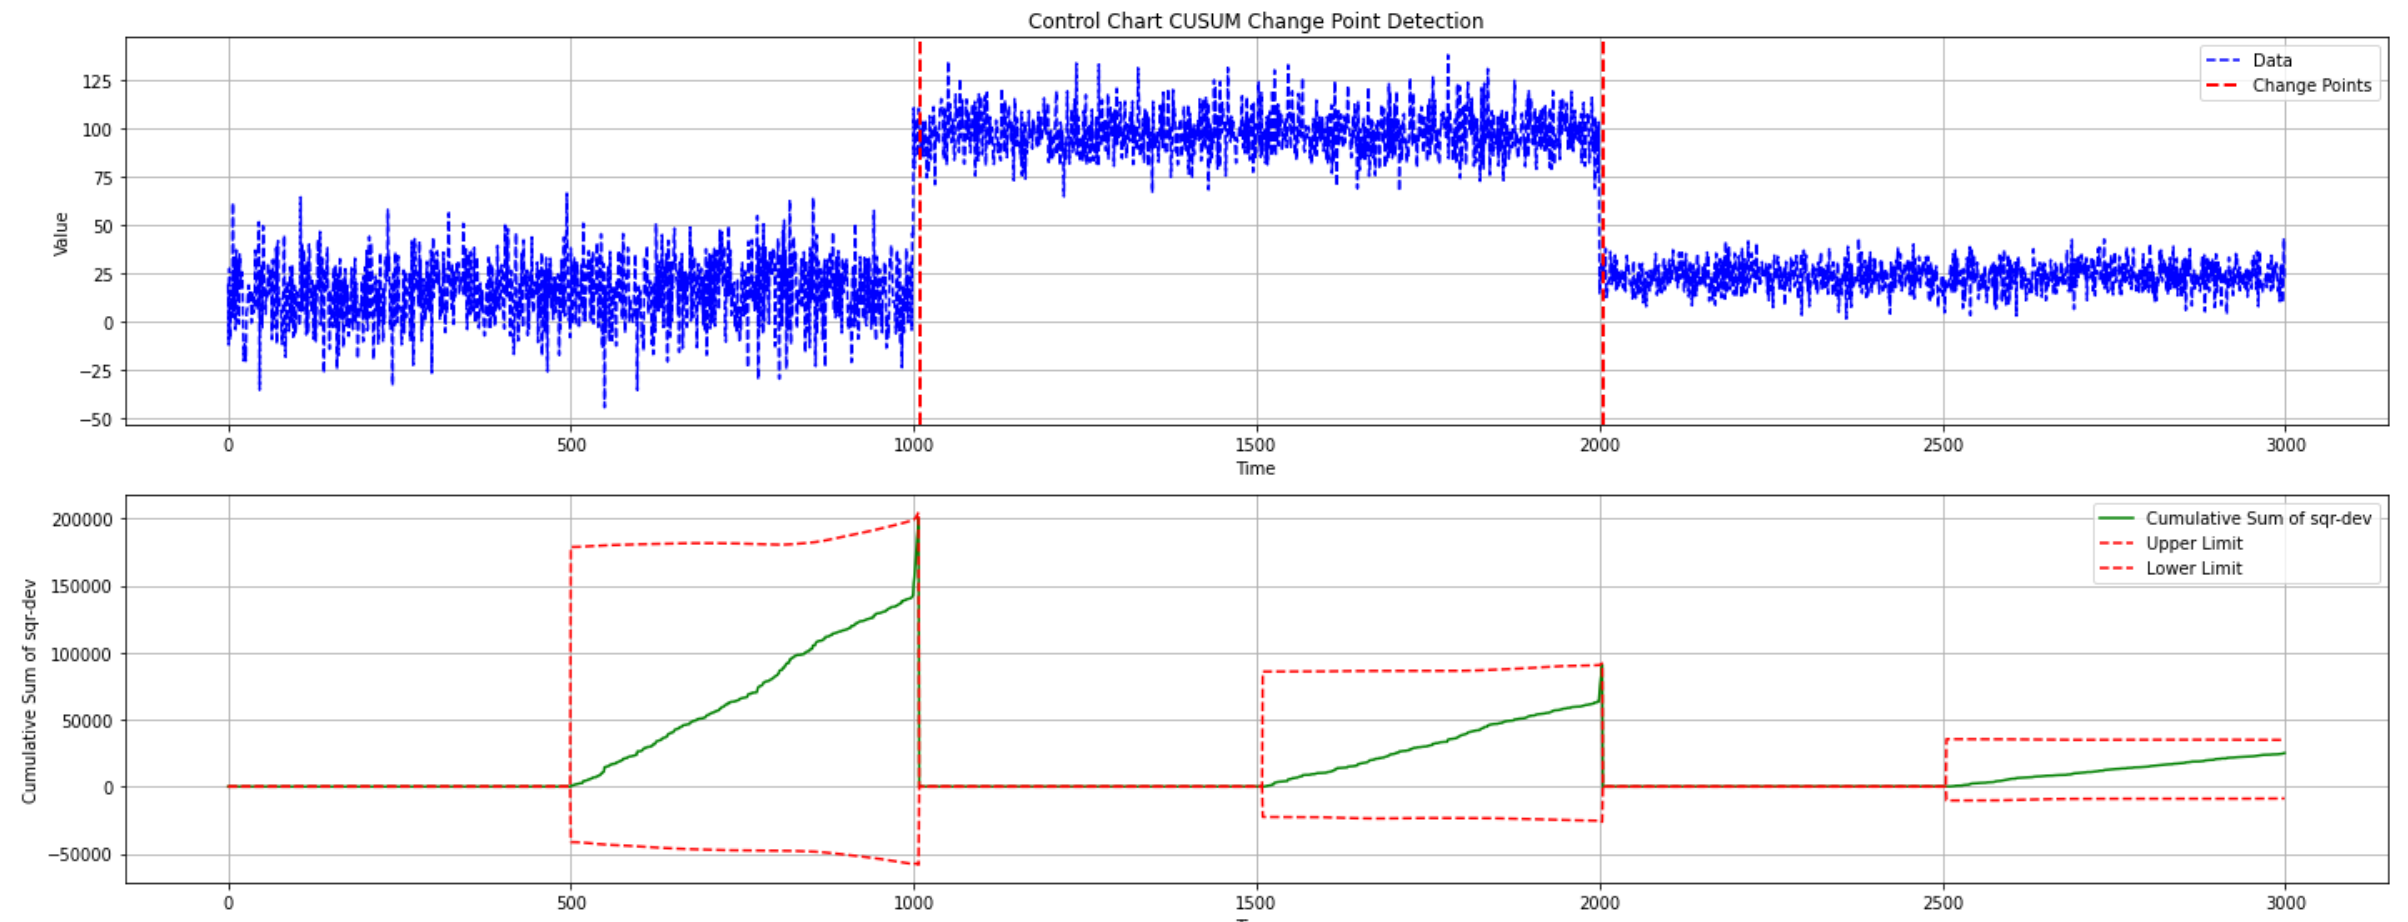Click the chart title 'Control Chart CUSUM Change Point Detection'
This screenshot has height=922, width=2408.
click(1255, 21)
